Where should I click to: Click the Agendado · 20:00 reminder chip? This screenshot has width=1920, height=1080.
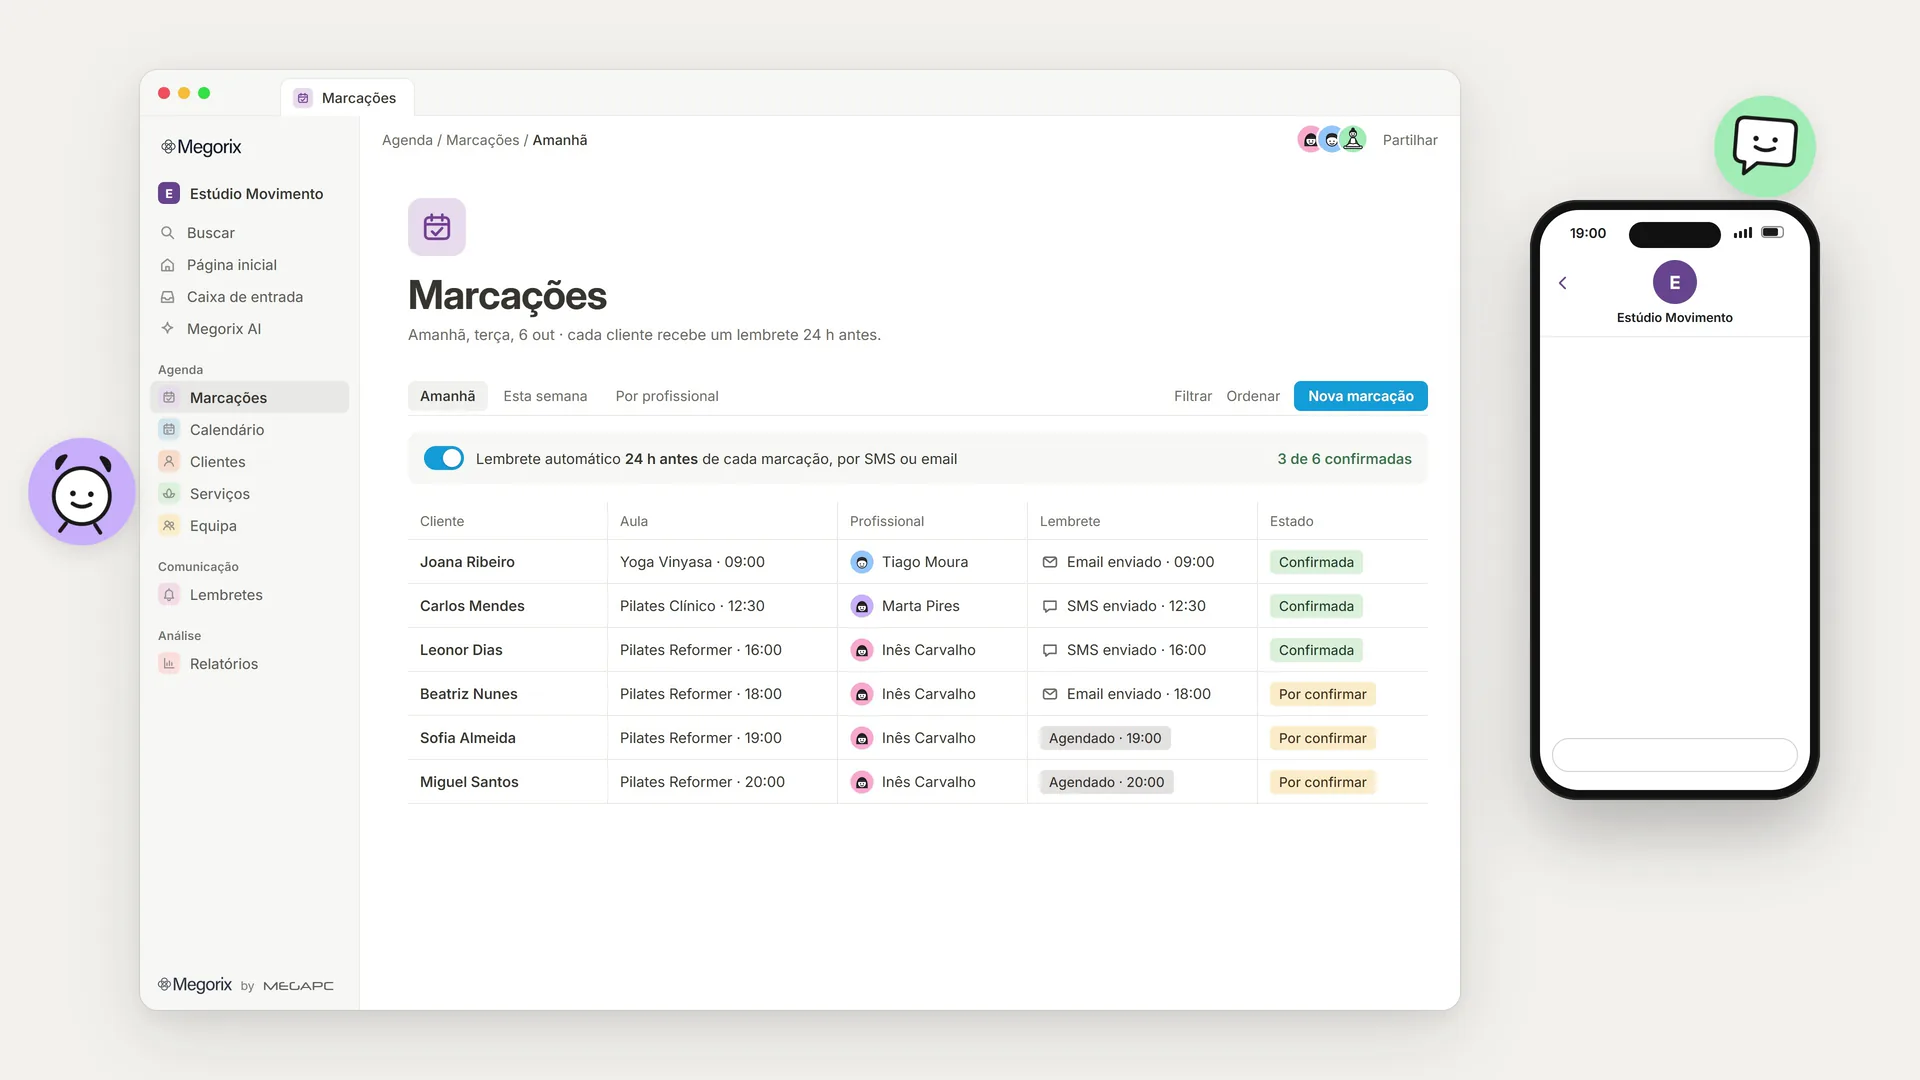1106,782
